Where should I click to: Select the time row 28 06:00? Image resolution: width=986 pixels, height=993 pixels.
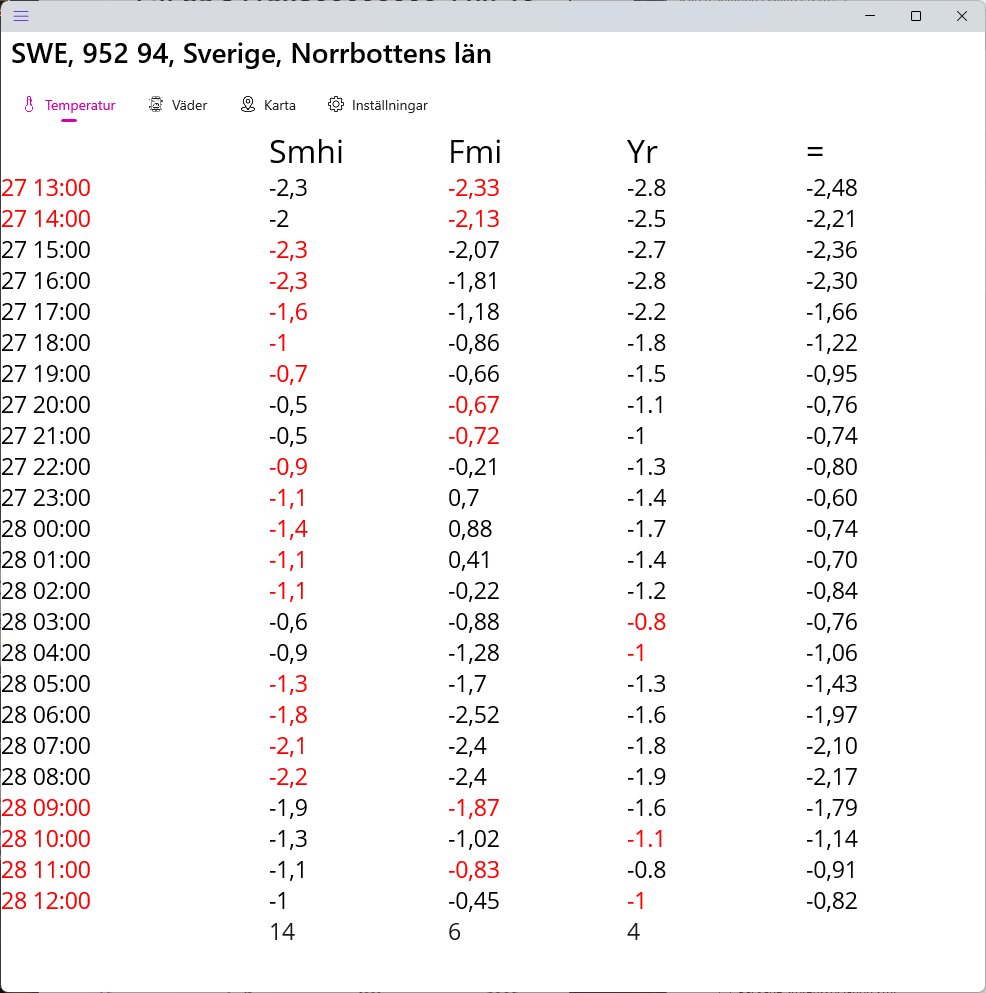[x=46, y=716]
